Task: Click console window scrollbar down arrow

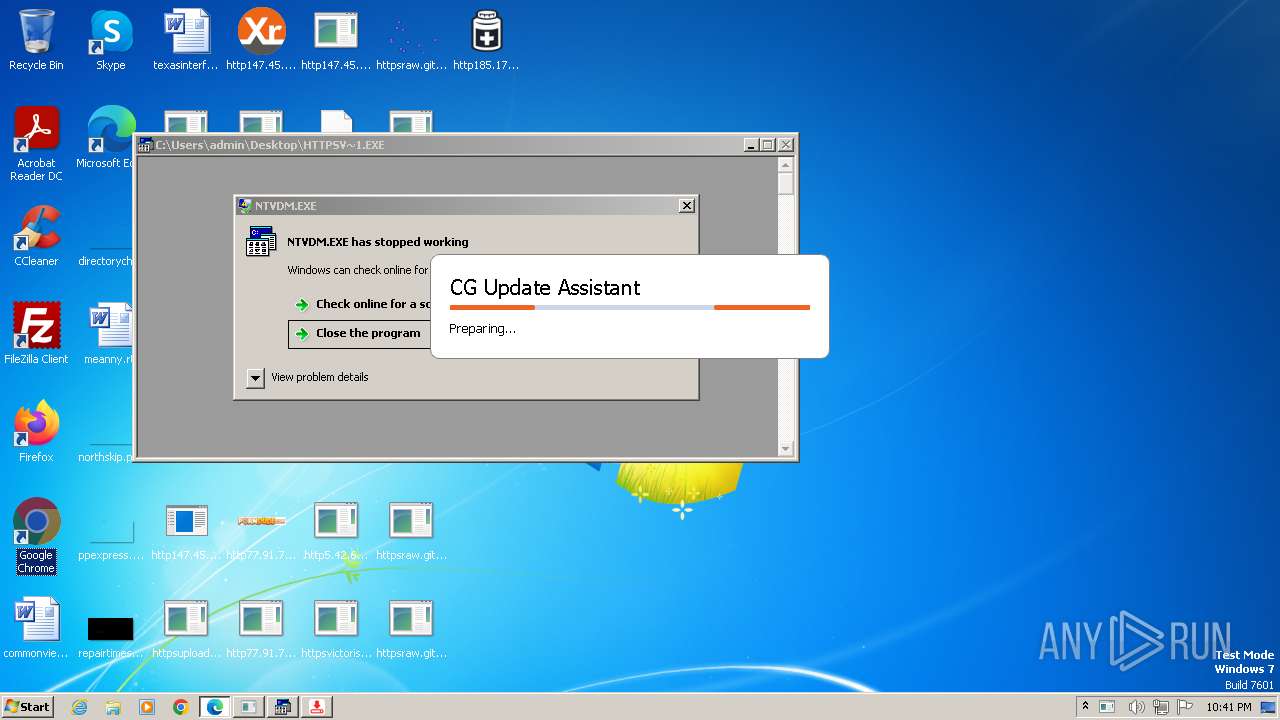Action: coord(785,449)
